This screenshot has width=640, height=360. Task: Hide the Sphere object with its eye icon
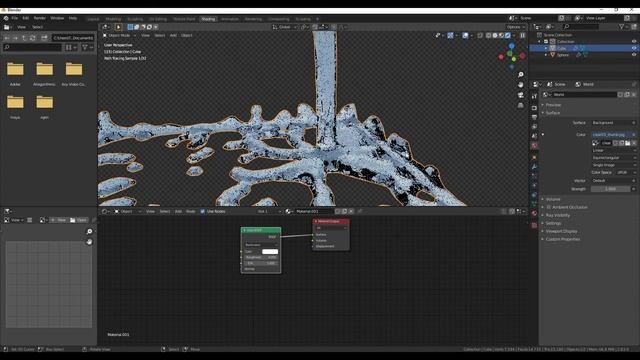coord(634,55)
